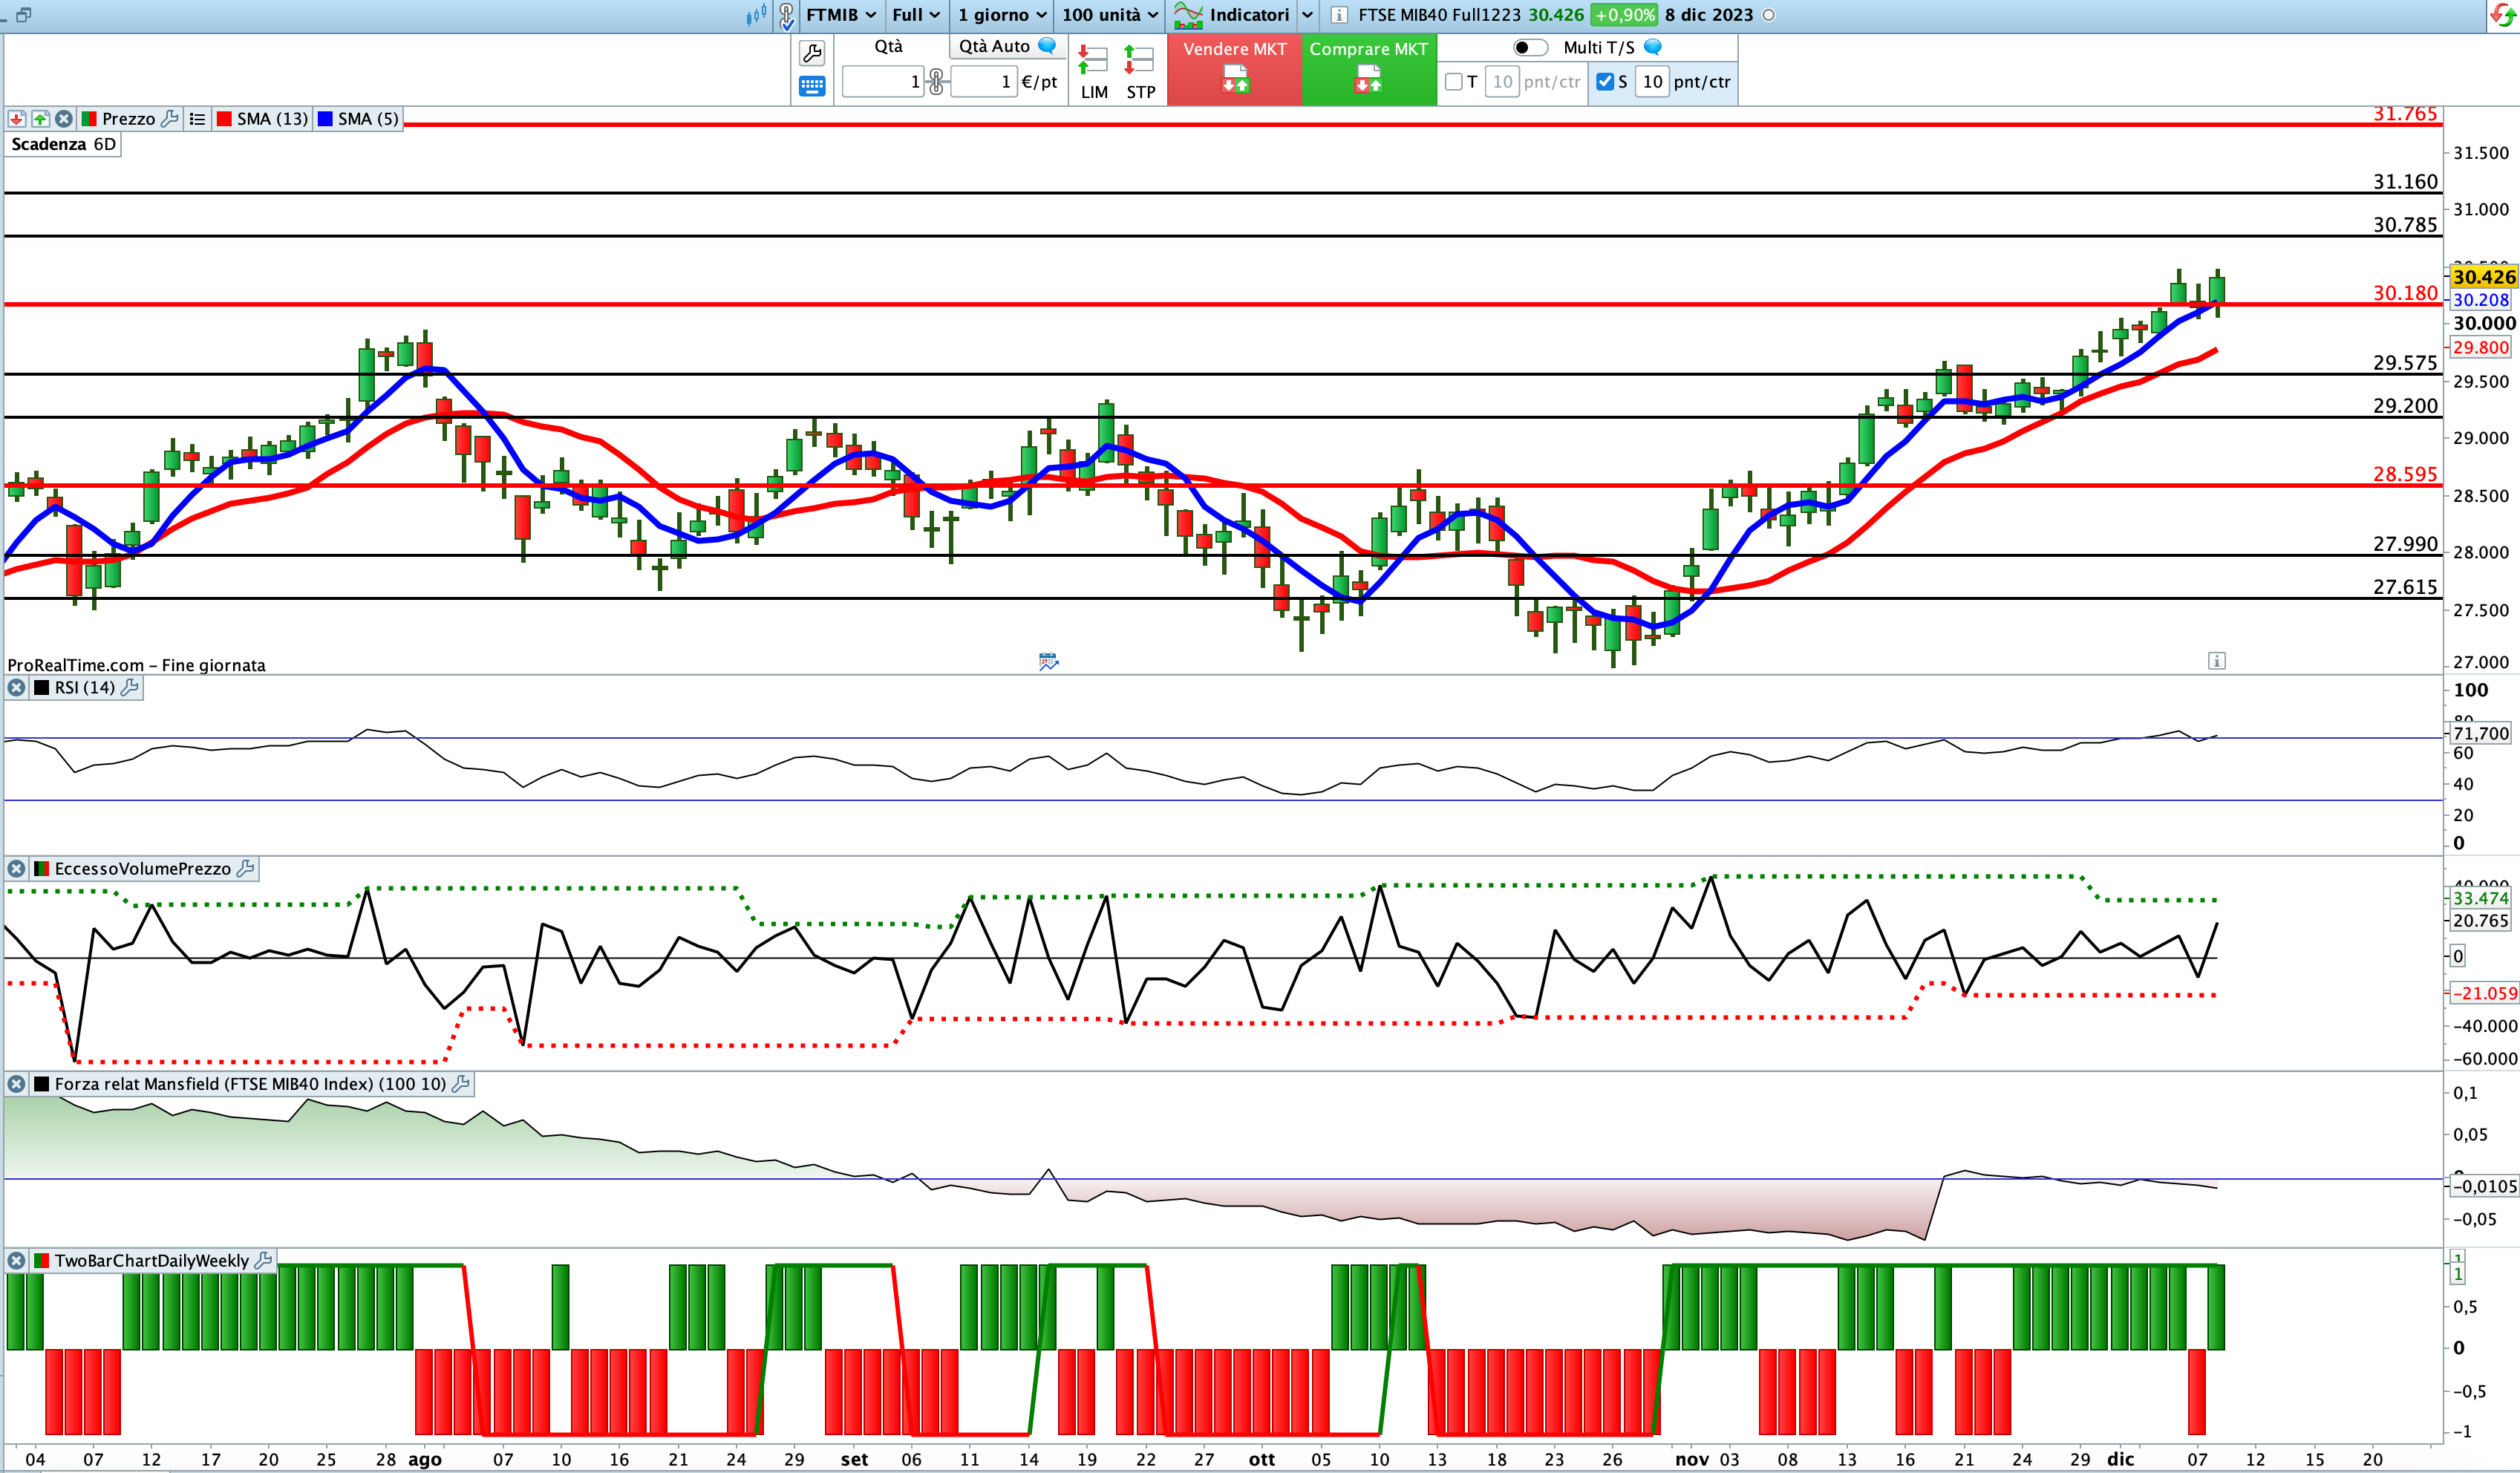Screen dimensions: 2520x1473
Task: Click the S pnt/ctr value field
Action: [x=1652, y=82]
